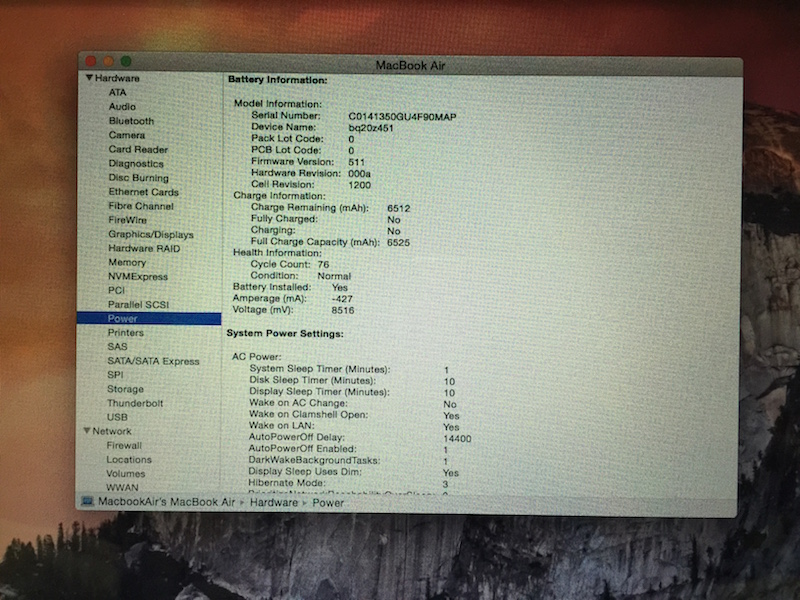Image resolution: width=800 pixels, height=600 pixels.
Task: Open Parallel SCSI section
Action: click(x=138, y=305)
